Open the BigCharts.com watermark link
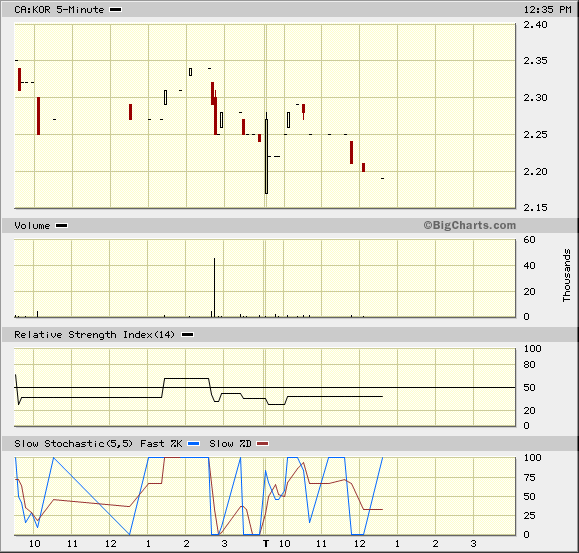579x553 pixels. (470, 225)
